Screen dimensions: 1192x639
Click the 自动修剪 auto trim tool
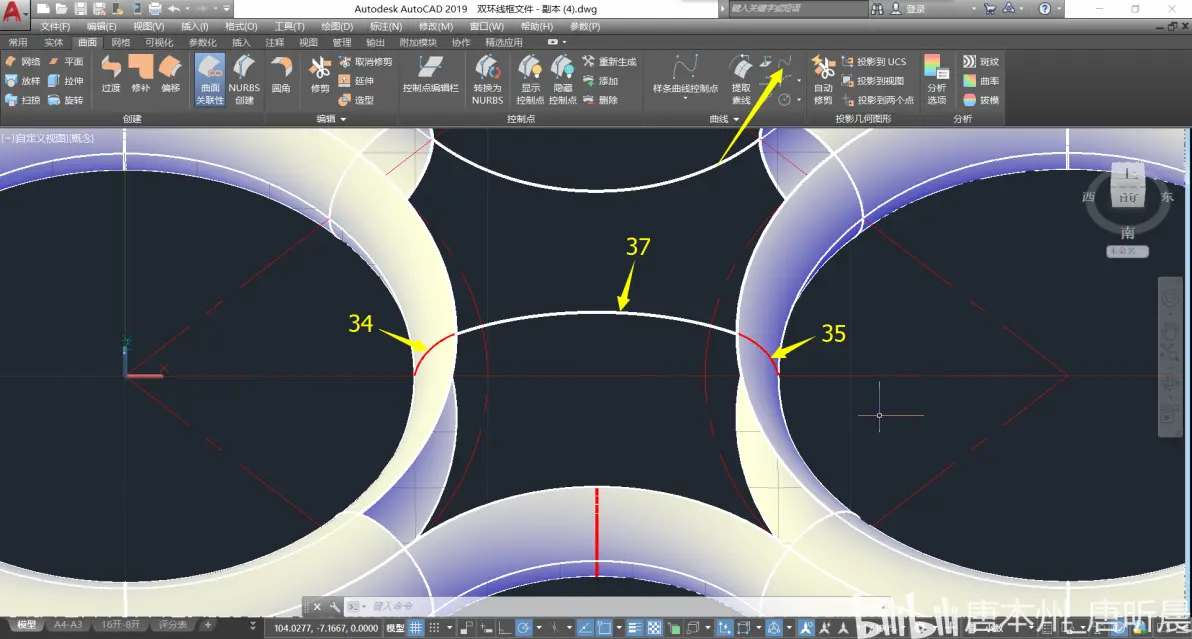[823, 79]
